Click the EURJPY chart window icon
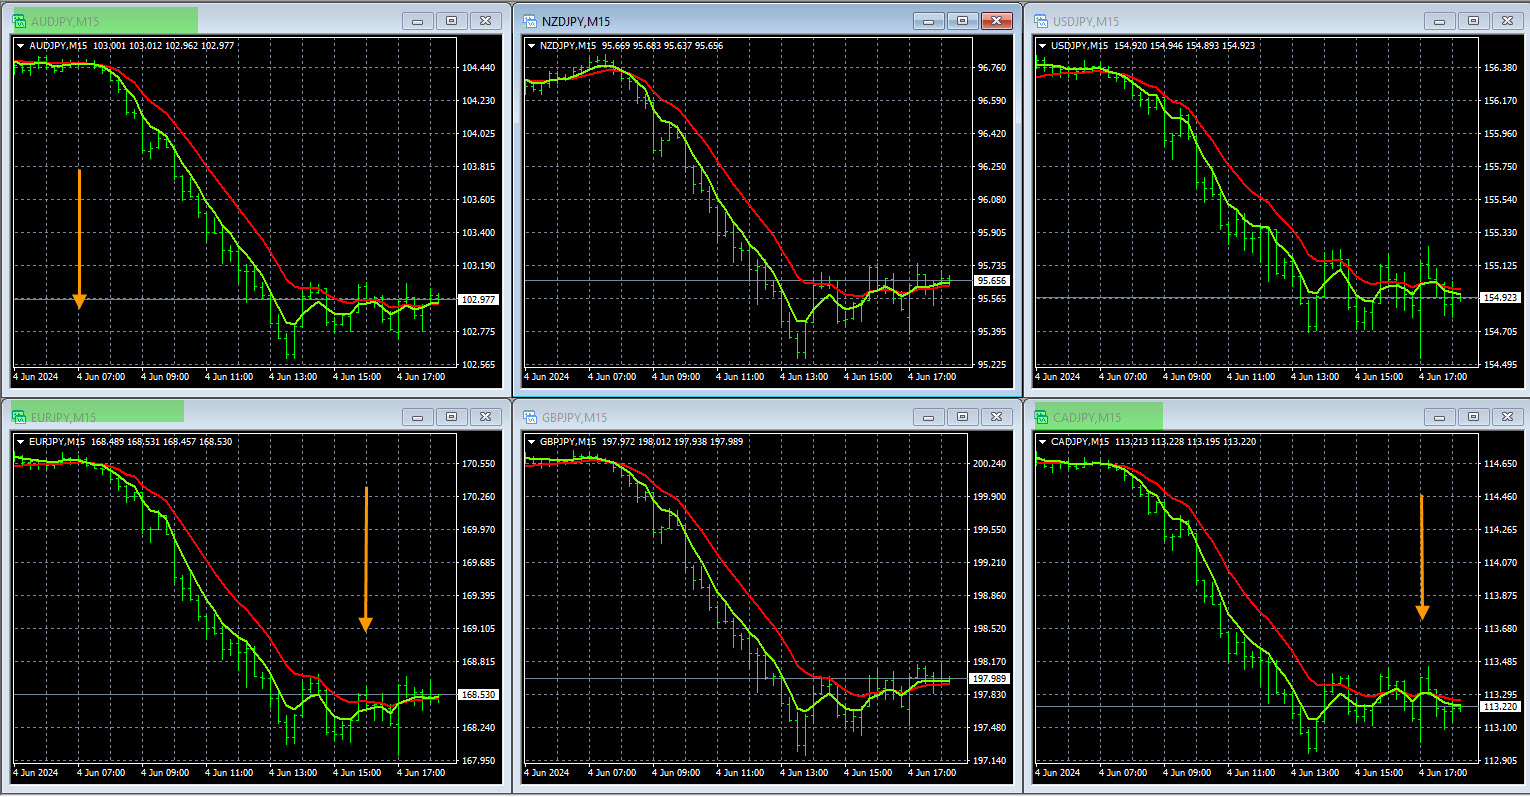Image resolution: width=1530 pixels, height=797 pixels. tap(18, 417)
